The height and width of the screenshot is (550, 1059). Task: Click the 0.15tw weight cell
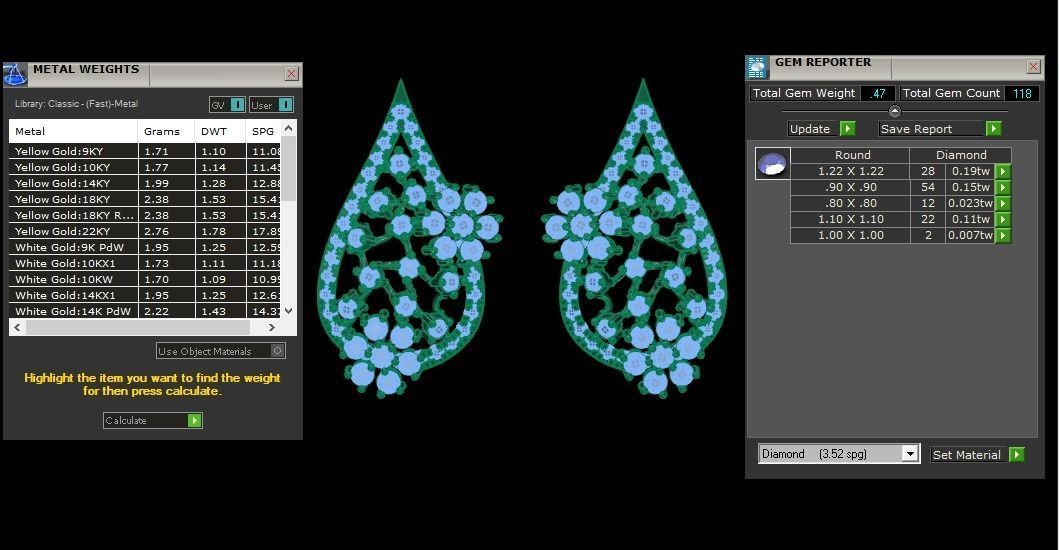pos(971,187)
